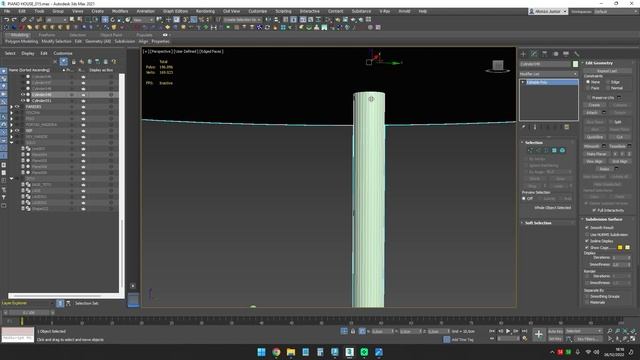Open Google Chrome from the taskbar
Viewport: 640px width, 360px height.
tap(276, 352)
